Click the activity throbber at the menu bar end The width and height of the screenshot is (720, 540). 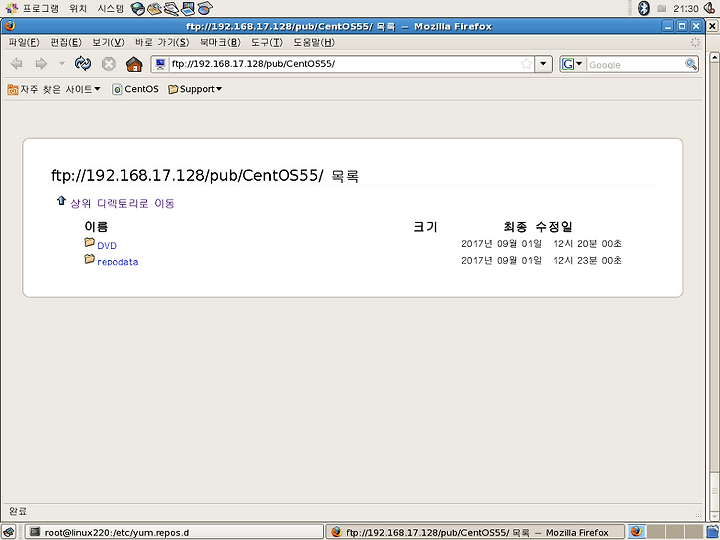695,42
